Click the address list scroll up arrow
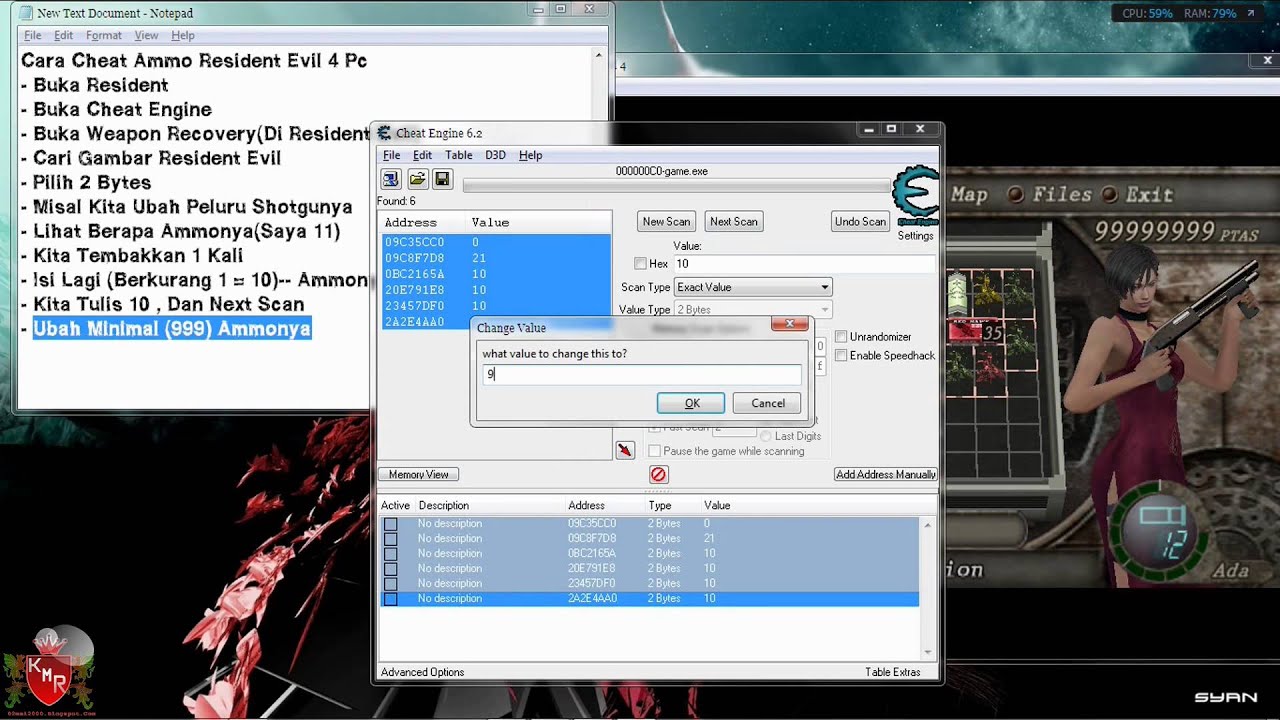The image size is (1280, 720). point(928,525)
